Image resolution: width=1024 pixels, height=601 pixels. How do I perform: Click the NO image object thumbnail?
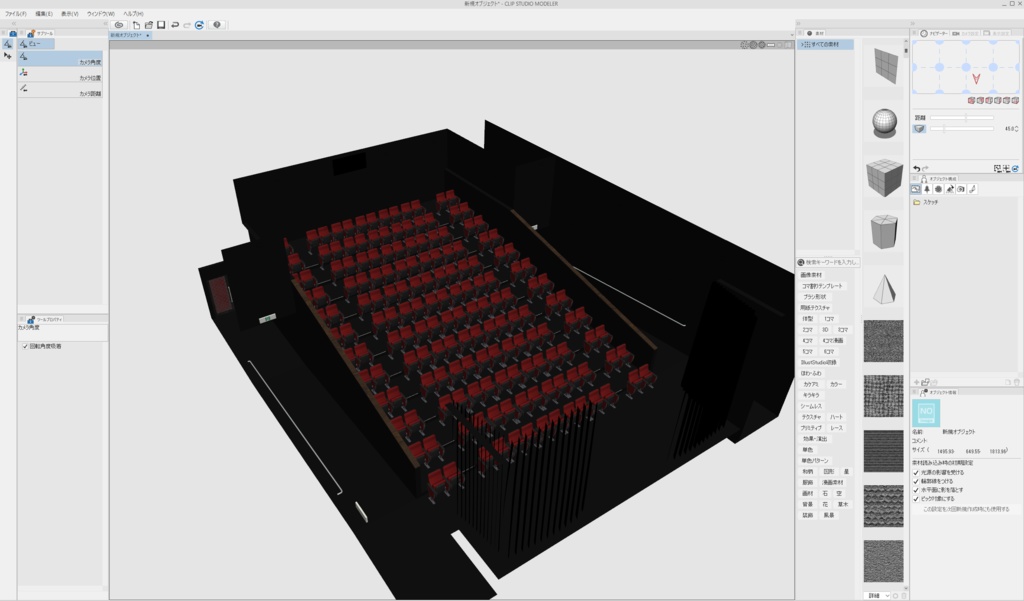(x=925, y=413)
